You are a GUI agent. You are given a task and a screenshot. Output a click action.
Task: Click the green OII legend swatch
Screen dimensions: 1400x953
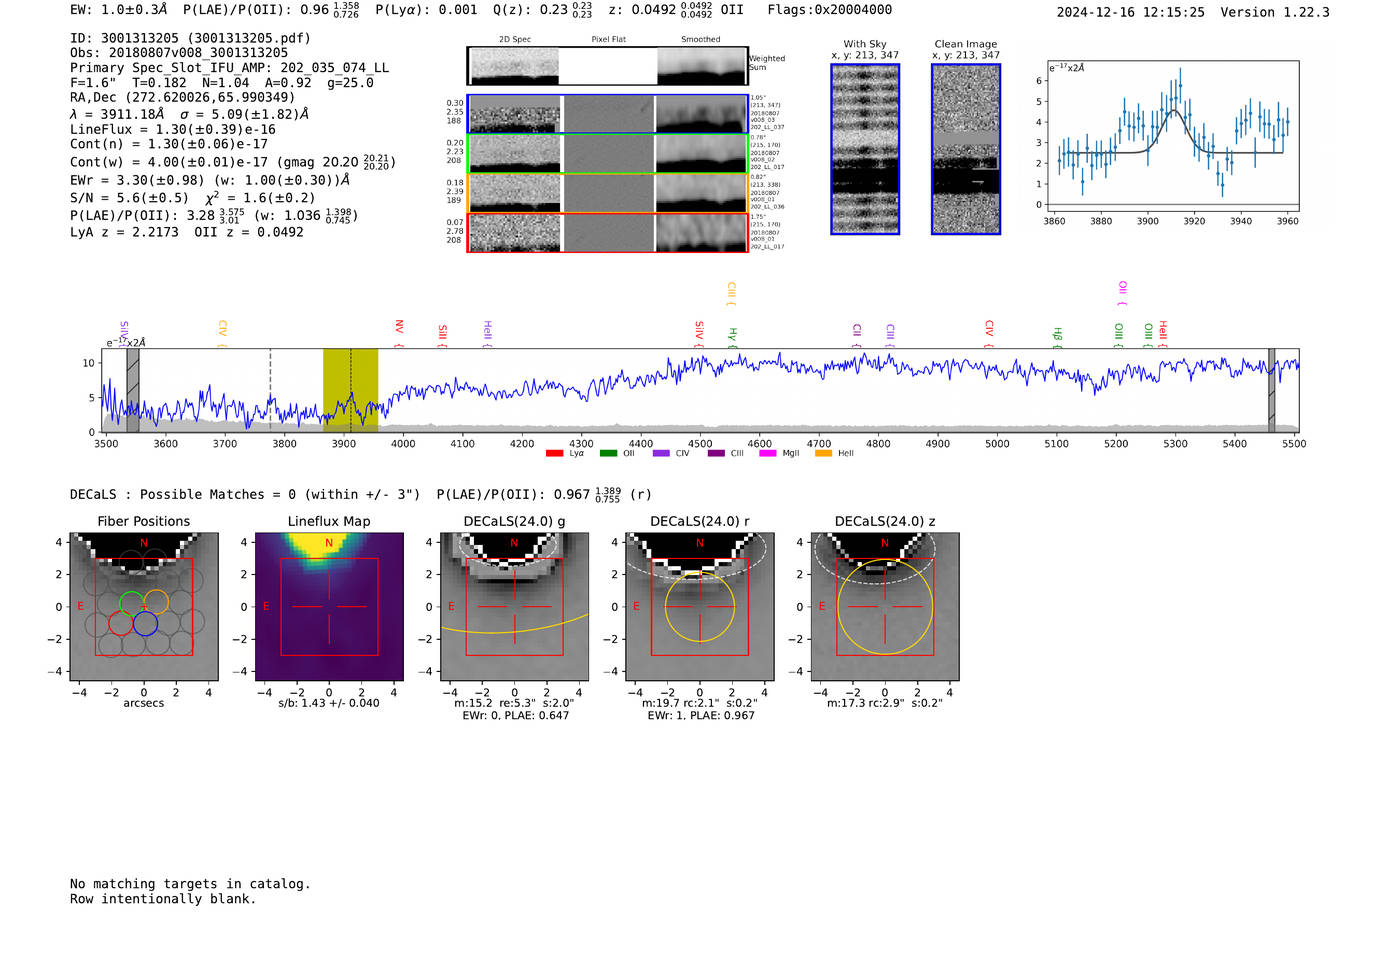[608, 454]
